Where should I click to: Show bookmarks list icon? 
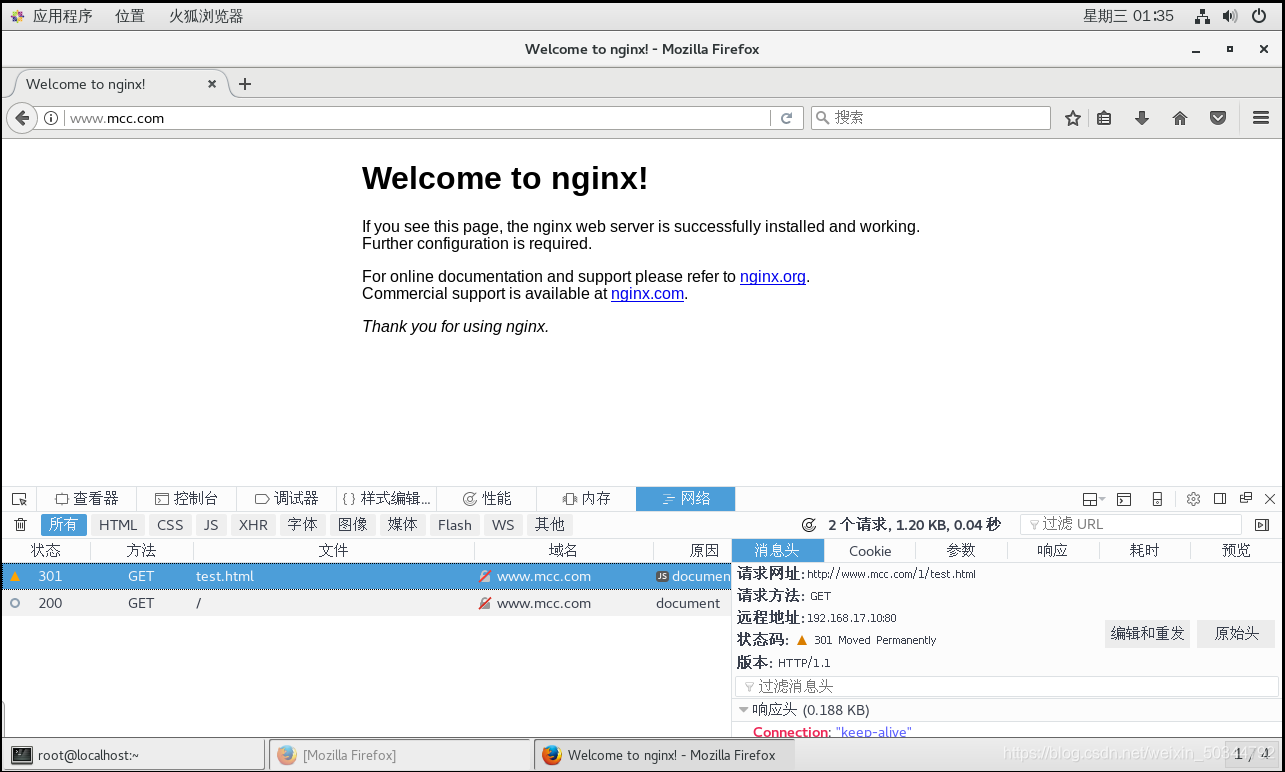[x=1104, y=118]
